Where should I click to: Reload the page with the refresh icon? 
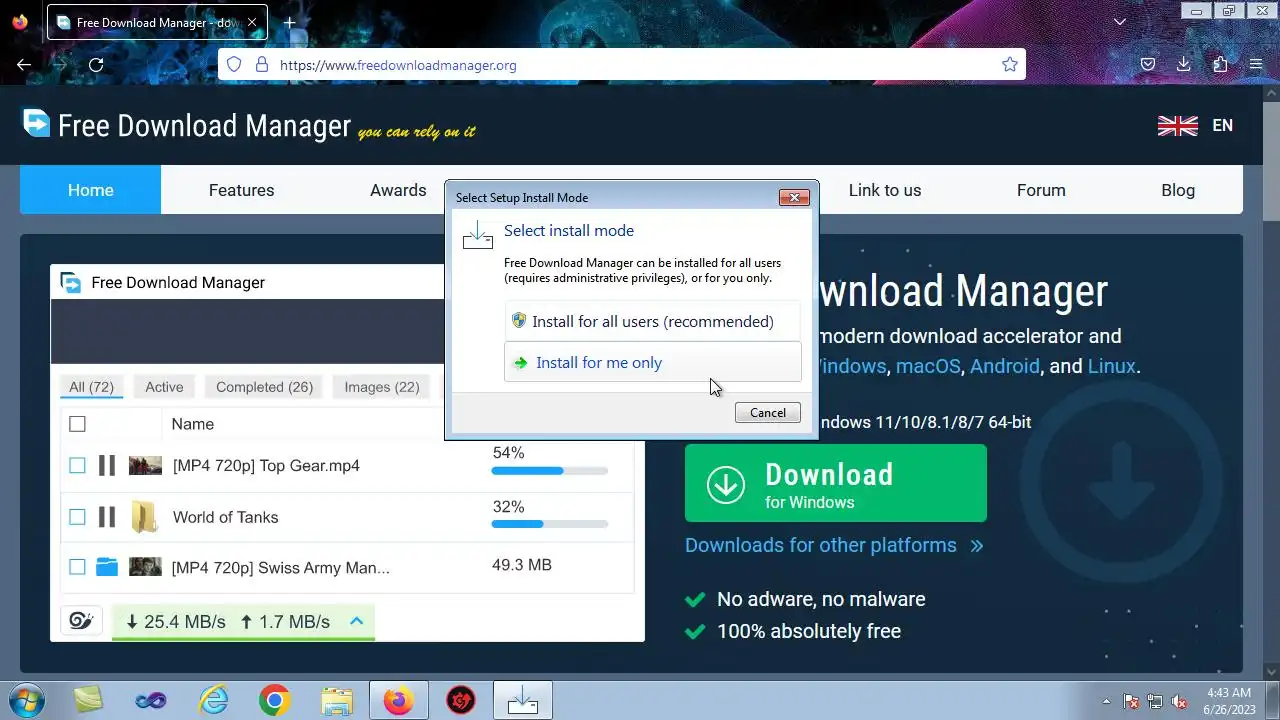pyautogui.click(x=96, y=65)
